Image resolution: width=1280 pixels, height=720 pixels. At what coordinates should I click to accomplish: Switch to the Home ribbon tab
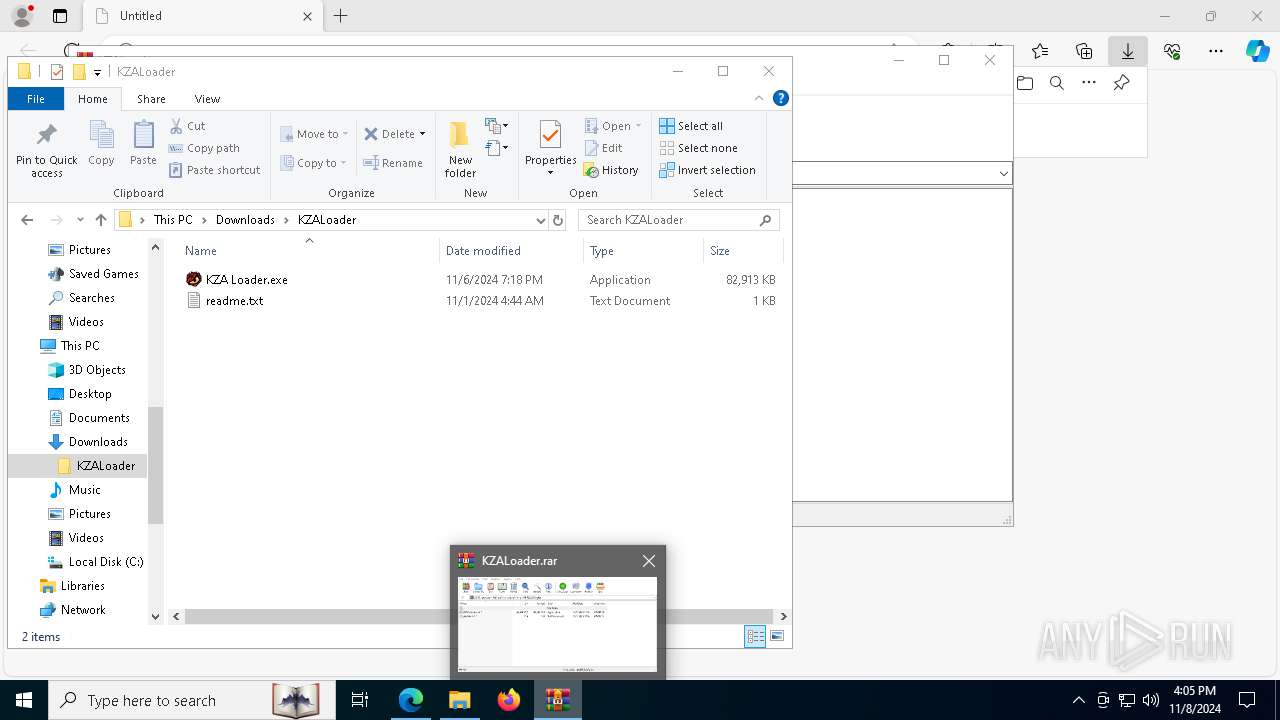pyautogui.click(x=93, y=99)
